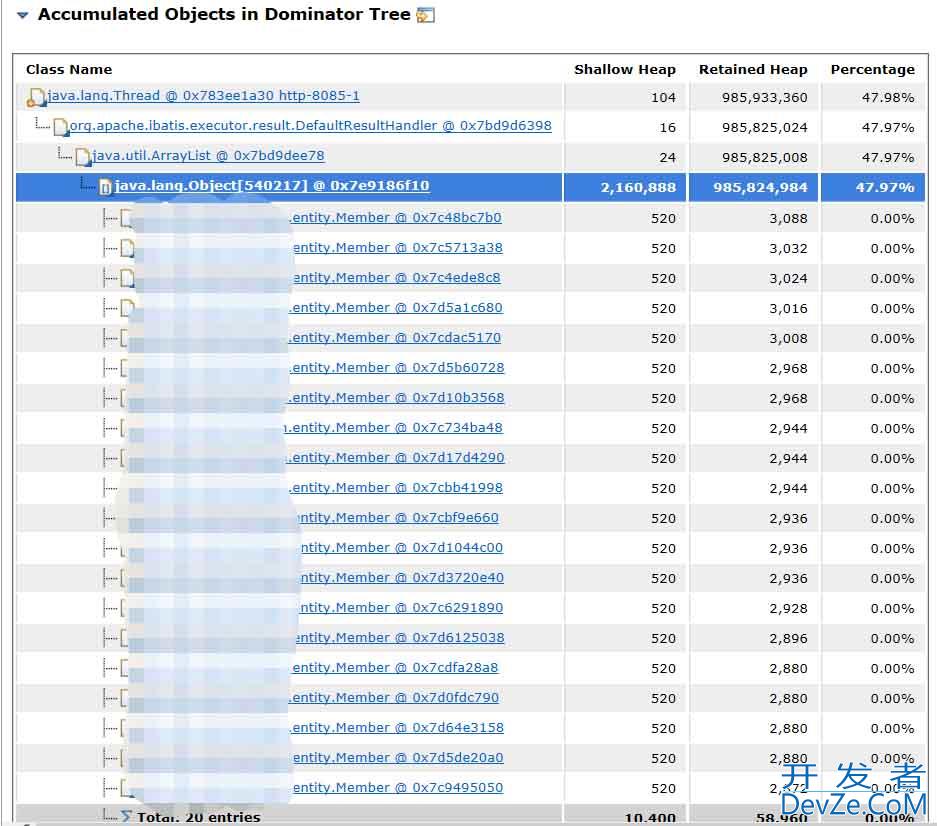The image size is (937, 826).
Task: Select retained heap value 985,933,360
Action: coord(764,97)
